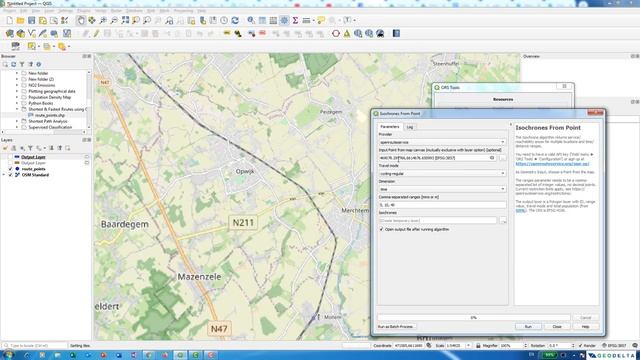Toggle editing with yellow pencil icon
Viewport: 640px width, 360px height.
(x=96, y=33)
